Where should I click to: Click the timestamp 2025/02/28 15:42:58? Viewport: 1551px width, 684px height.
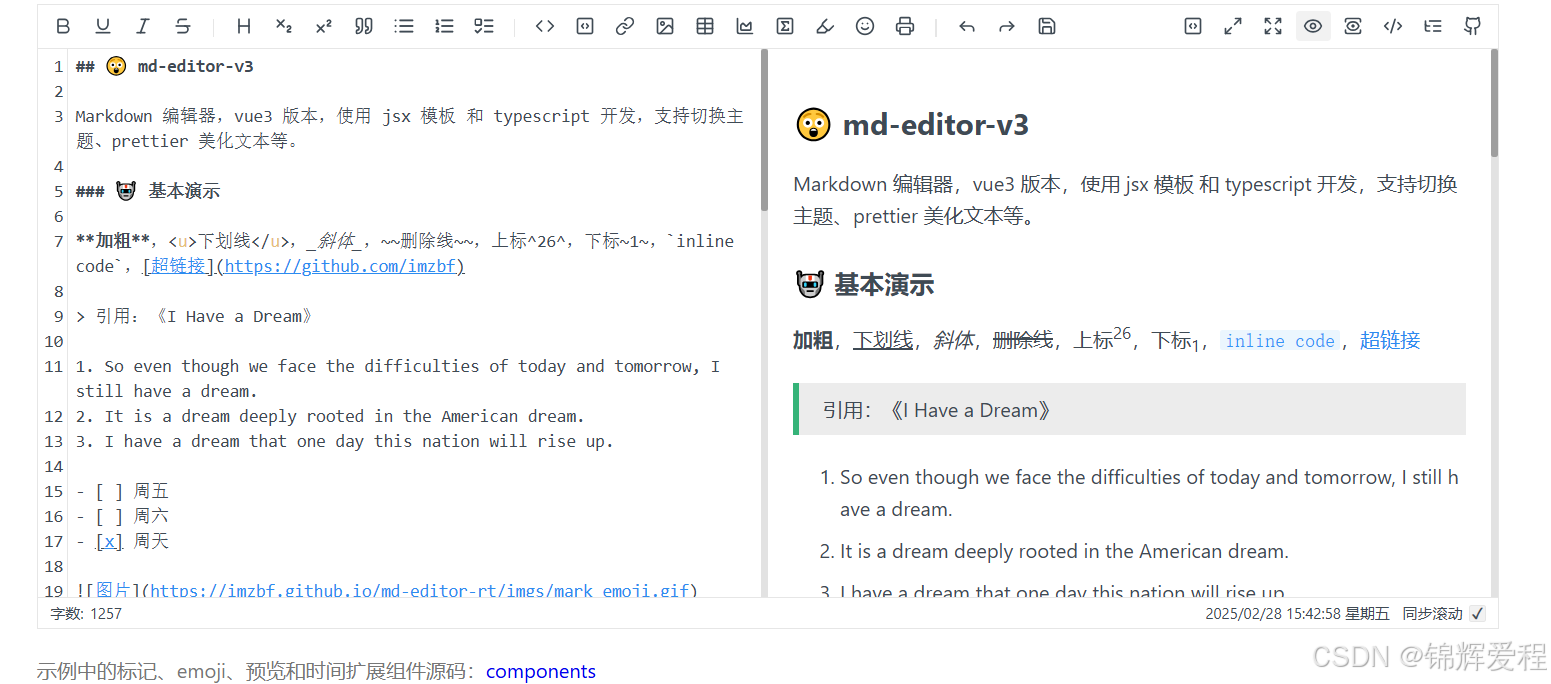(1272, 614)
